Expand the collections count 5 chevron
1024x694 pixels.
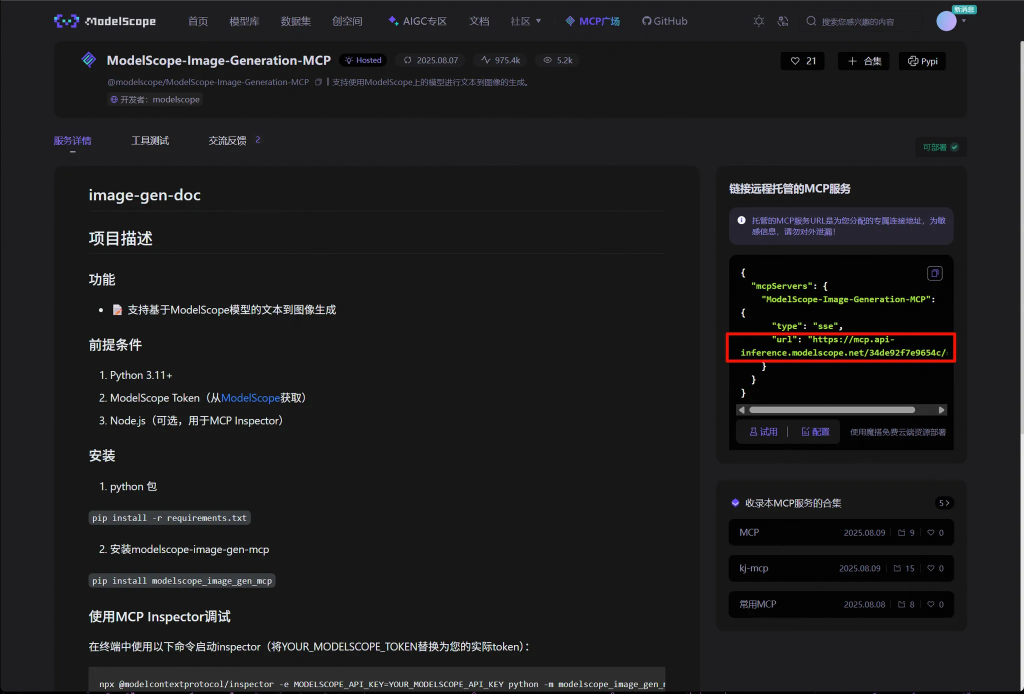(x=944, y=503)
